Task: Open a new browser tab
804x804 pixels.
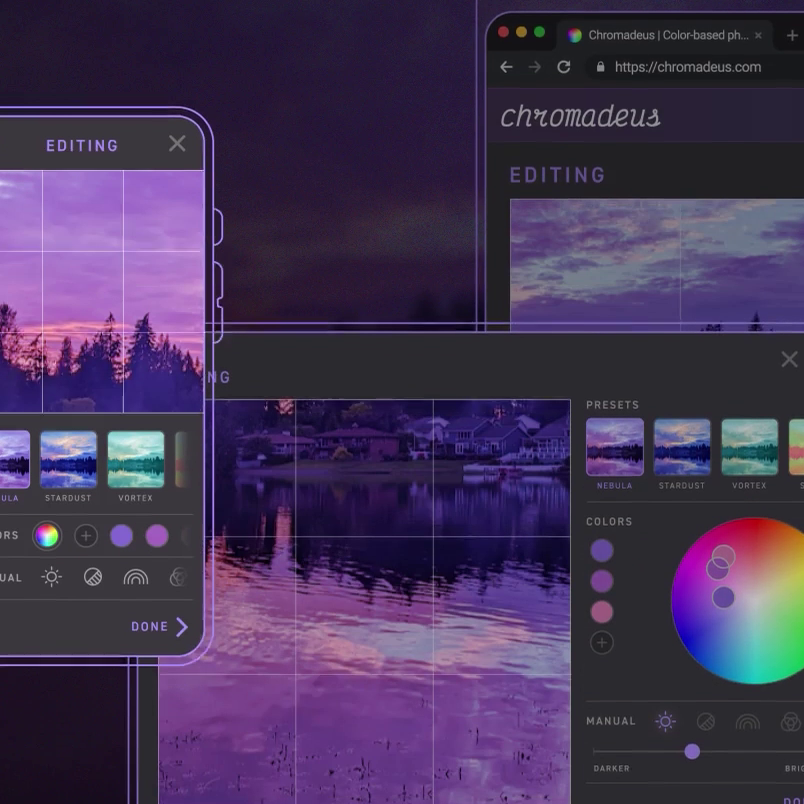Action: [x=792, y=35]
